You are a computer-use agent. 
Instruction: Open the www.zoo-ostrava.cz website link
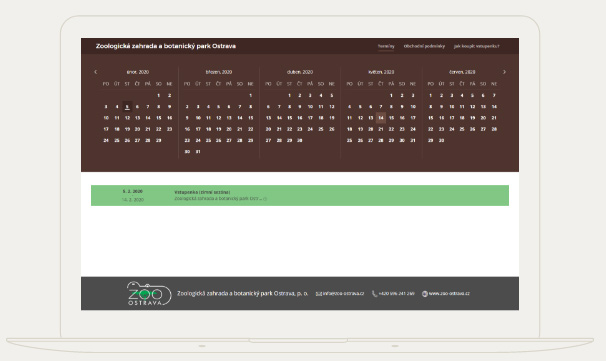coord(449,294)
